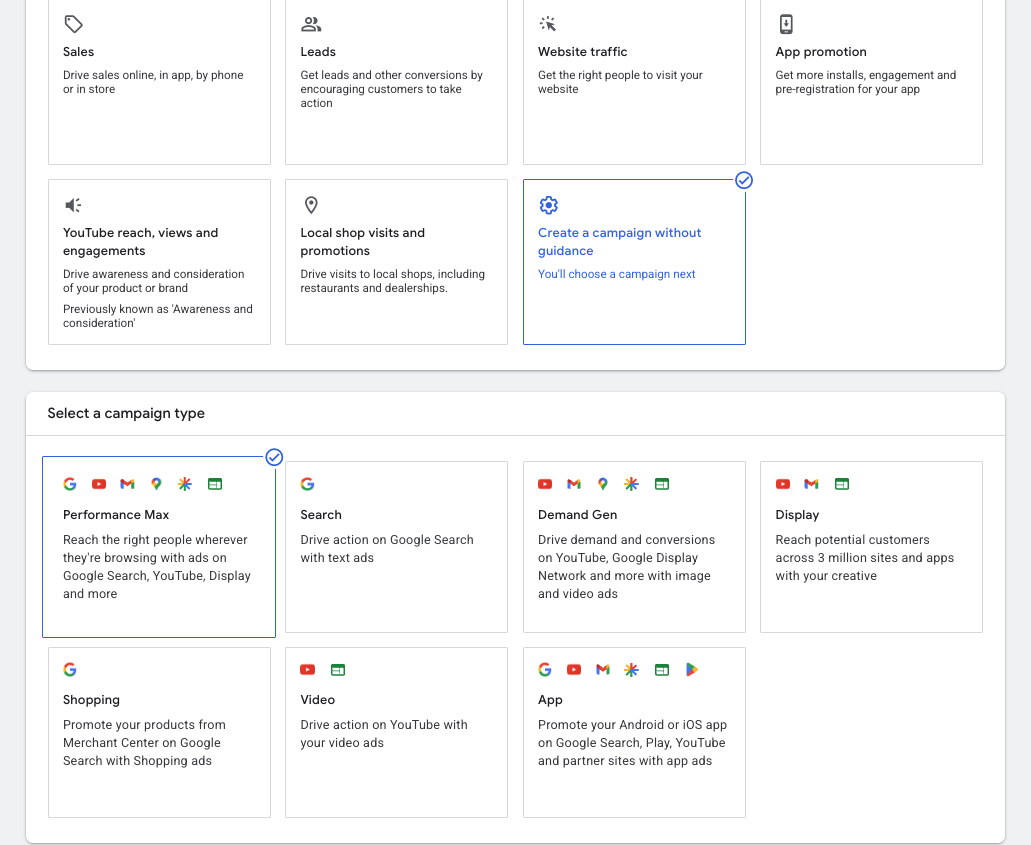This screenshot has width=1031, height=845.
Task: Click the Maps pin icon in Performance Max card
Action: pyautogui.click(x=156, y=484)
